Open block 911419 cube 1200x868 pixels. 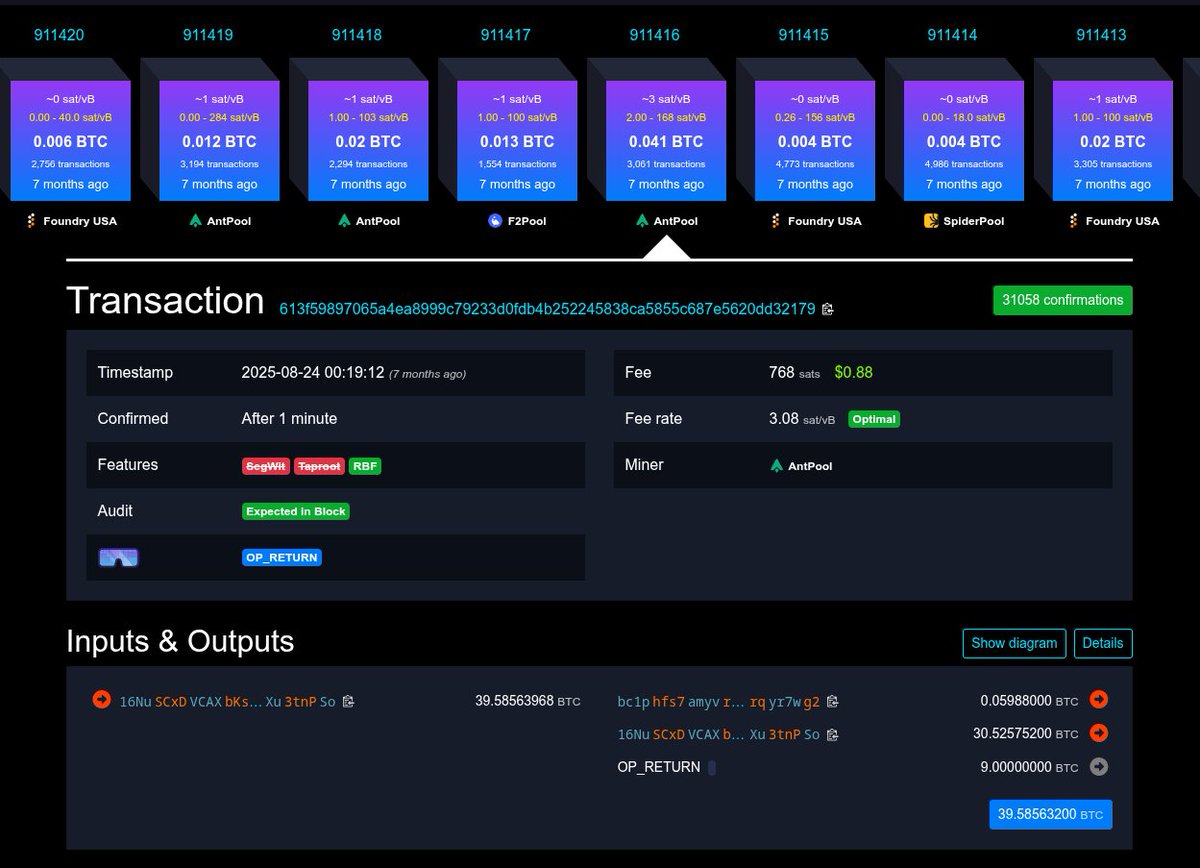(219, 140)
